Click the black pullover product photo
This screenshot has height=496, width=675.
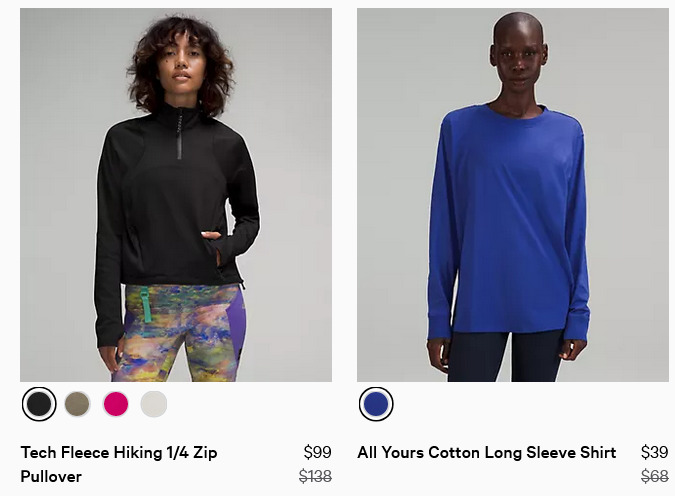(176, 195)
